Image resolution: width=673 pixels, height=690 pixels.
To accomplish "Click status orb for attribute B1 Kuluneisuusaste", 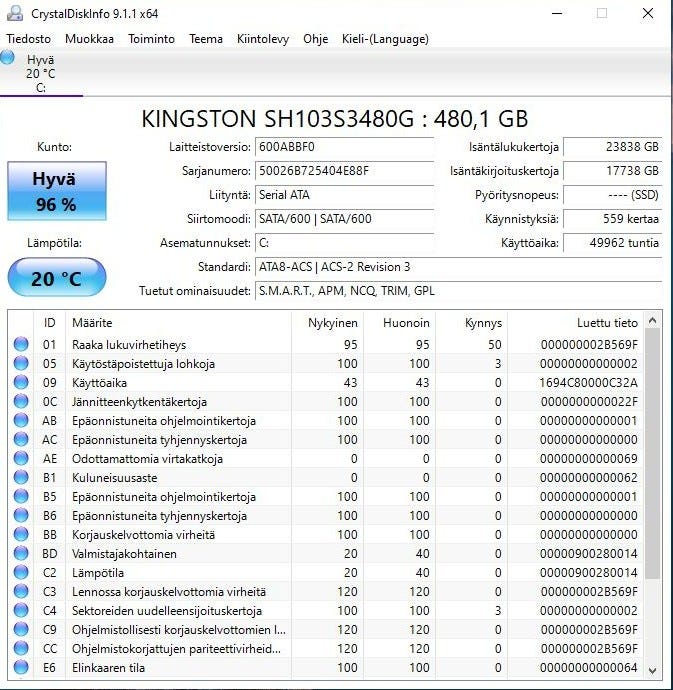I will coord(21,477).
